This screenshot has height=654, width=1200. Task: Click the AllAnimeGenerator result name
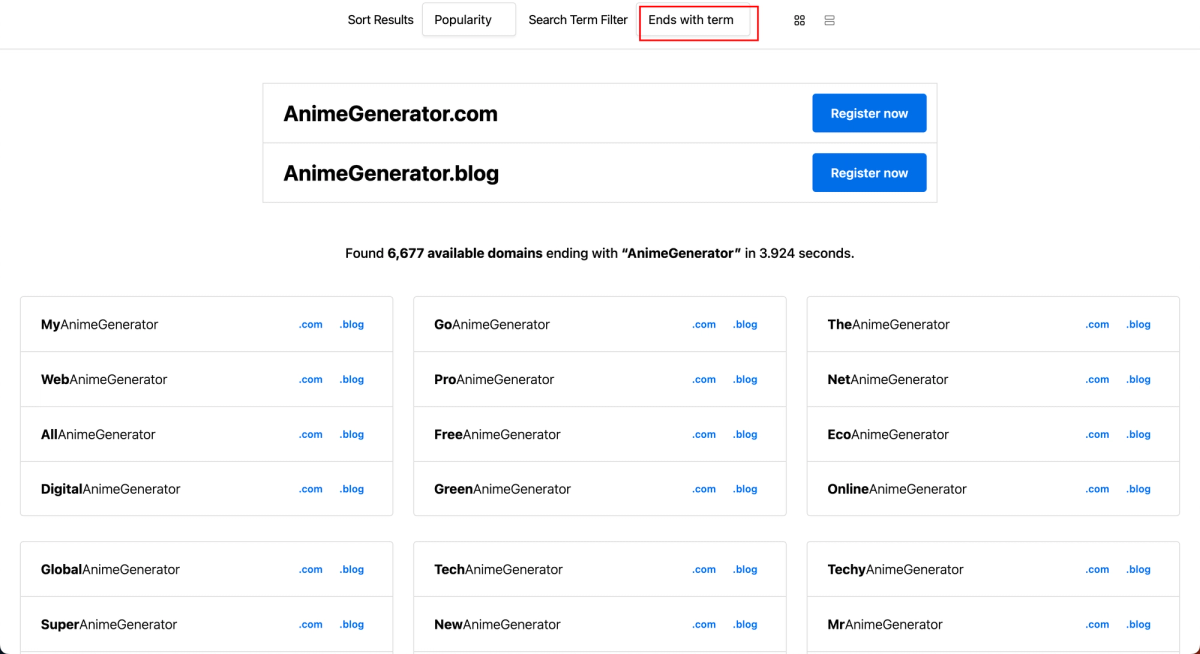(x=98, y=435)
